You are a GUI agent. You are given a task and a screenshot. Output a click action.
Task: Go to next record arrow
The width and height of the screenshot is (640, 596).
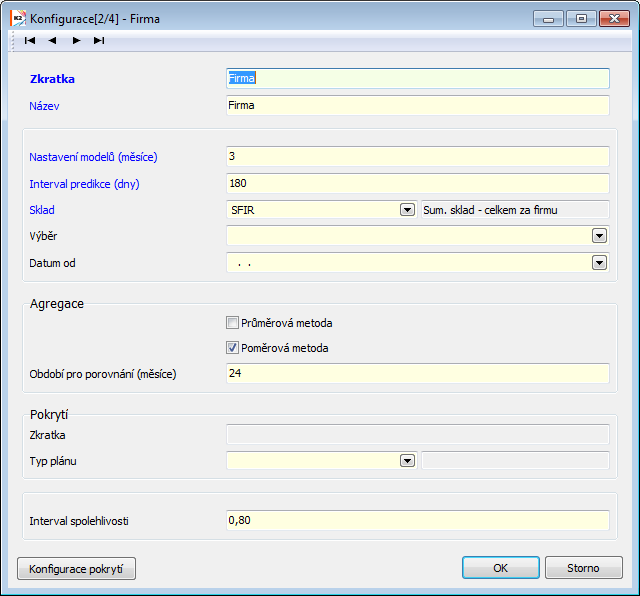point(76,40)
